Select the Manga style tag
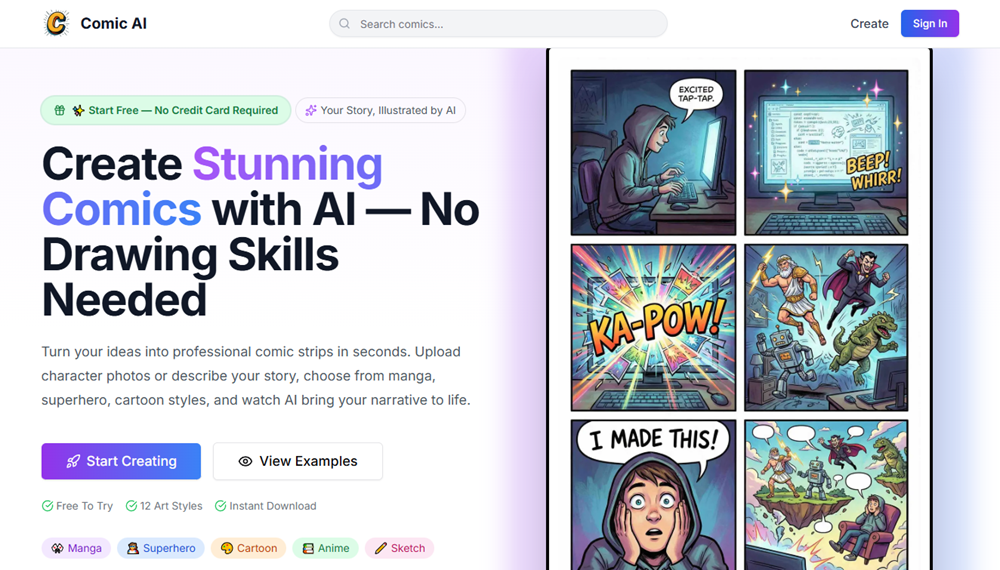This screenshot has width=1000, height=570. tap(77, 548)
